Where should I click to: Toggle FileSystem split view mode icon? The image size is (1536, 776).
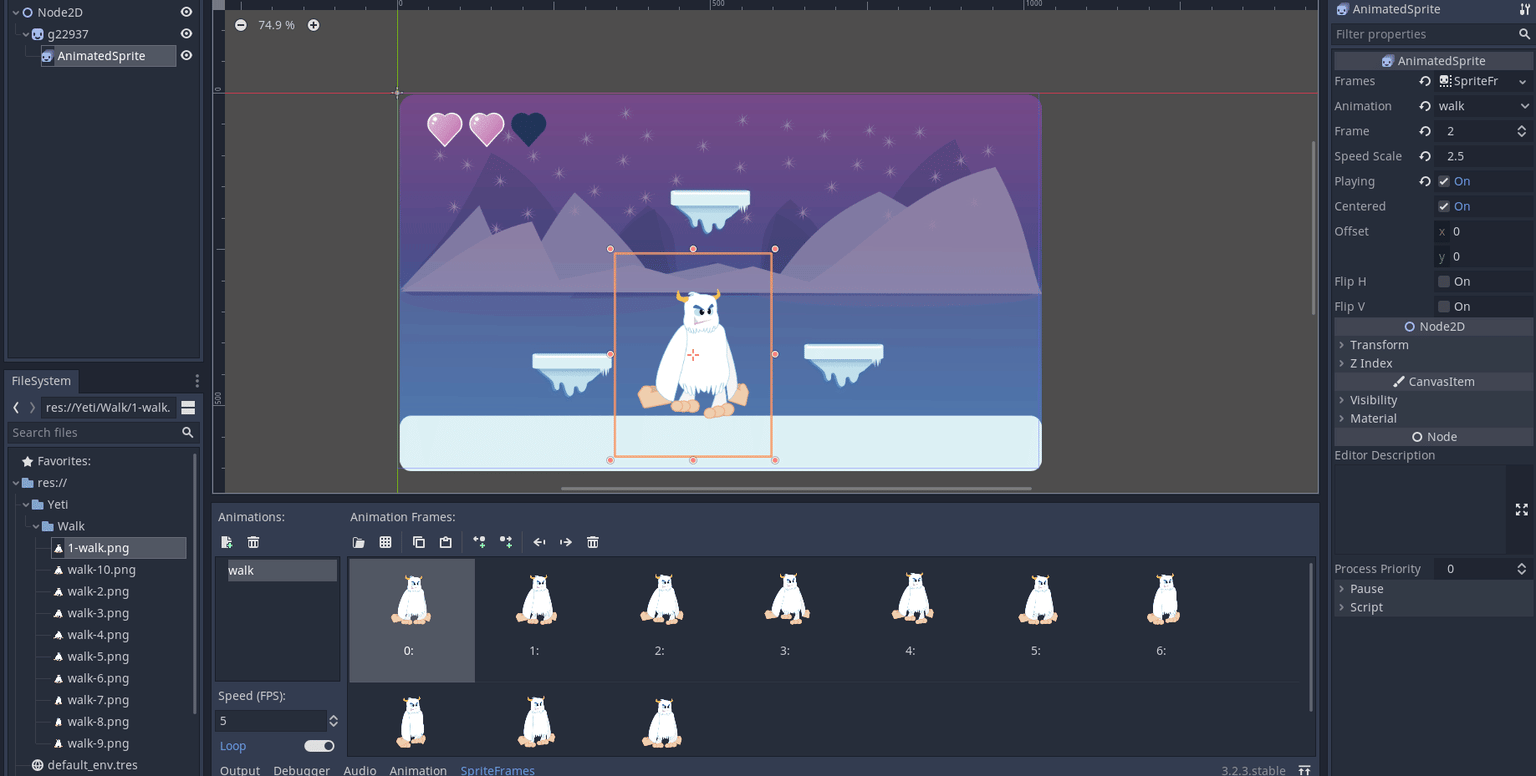click(x=188, y=407)
